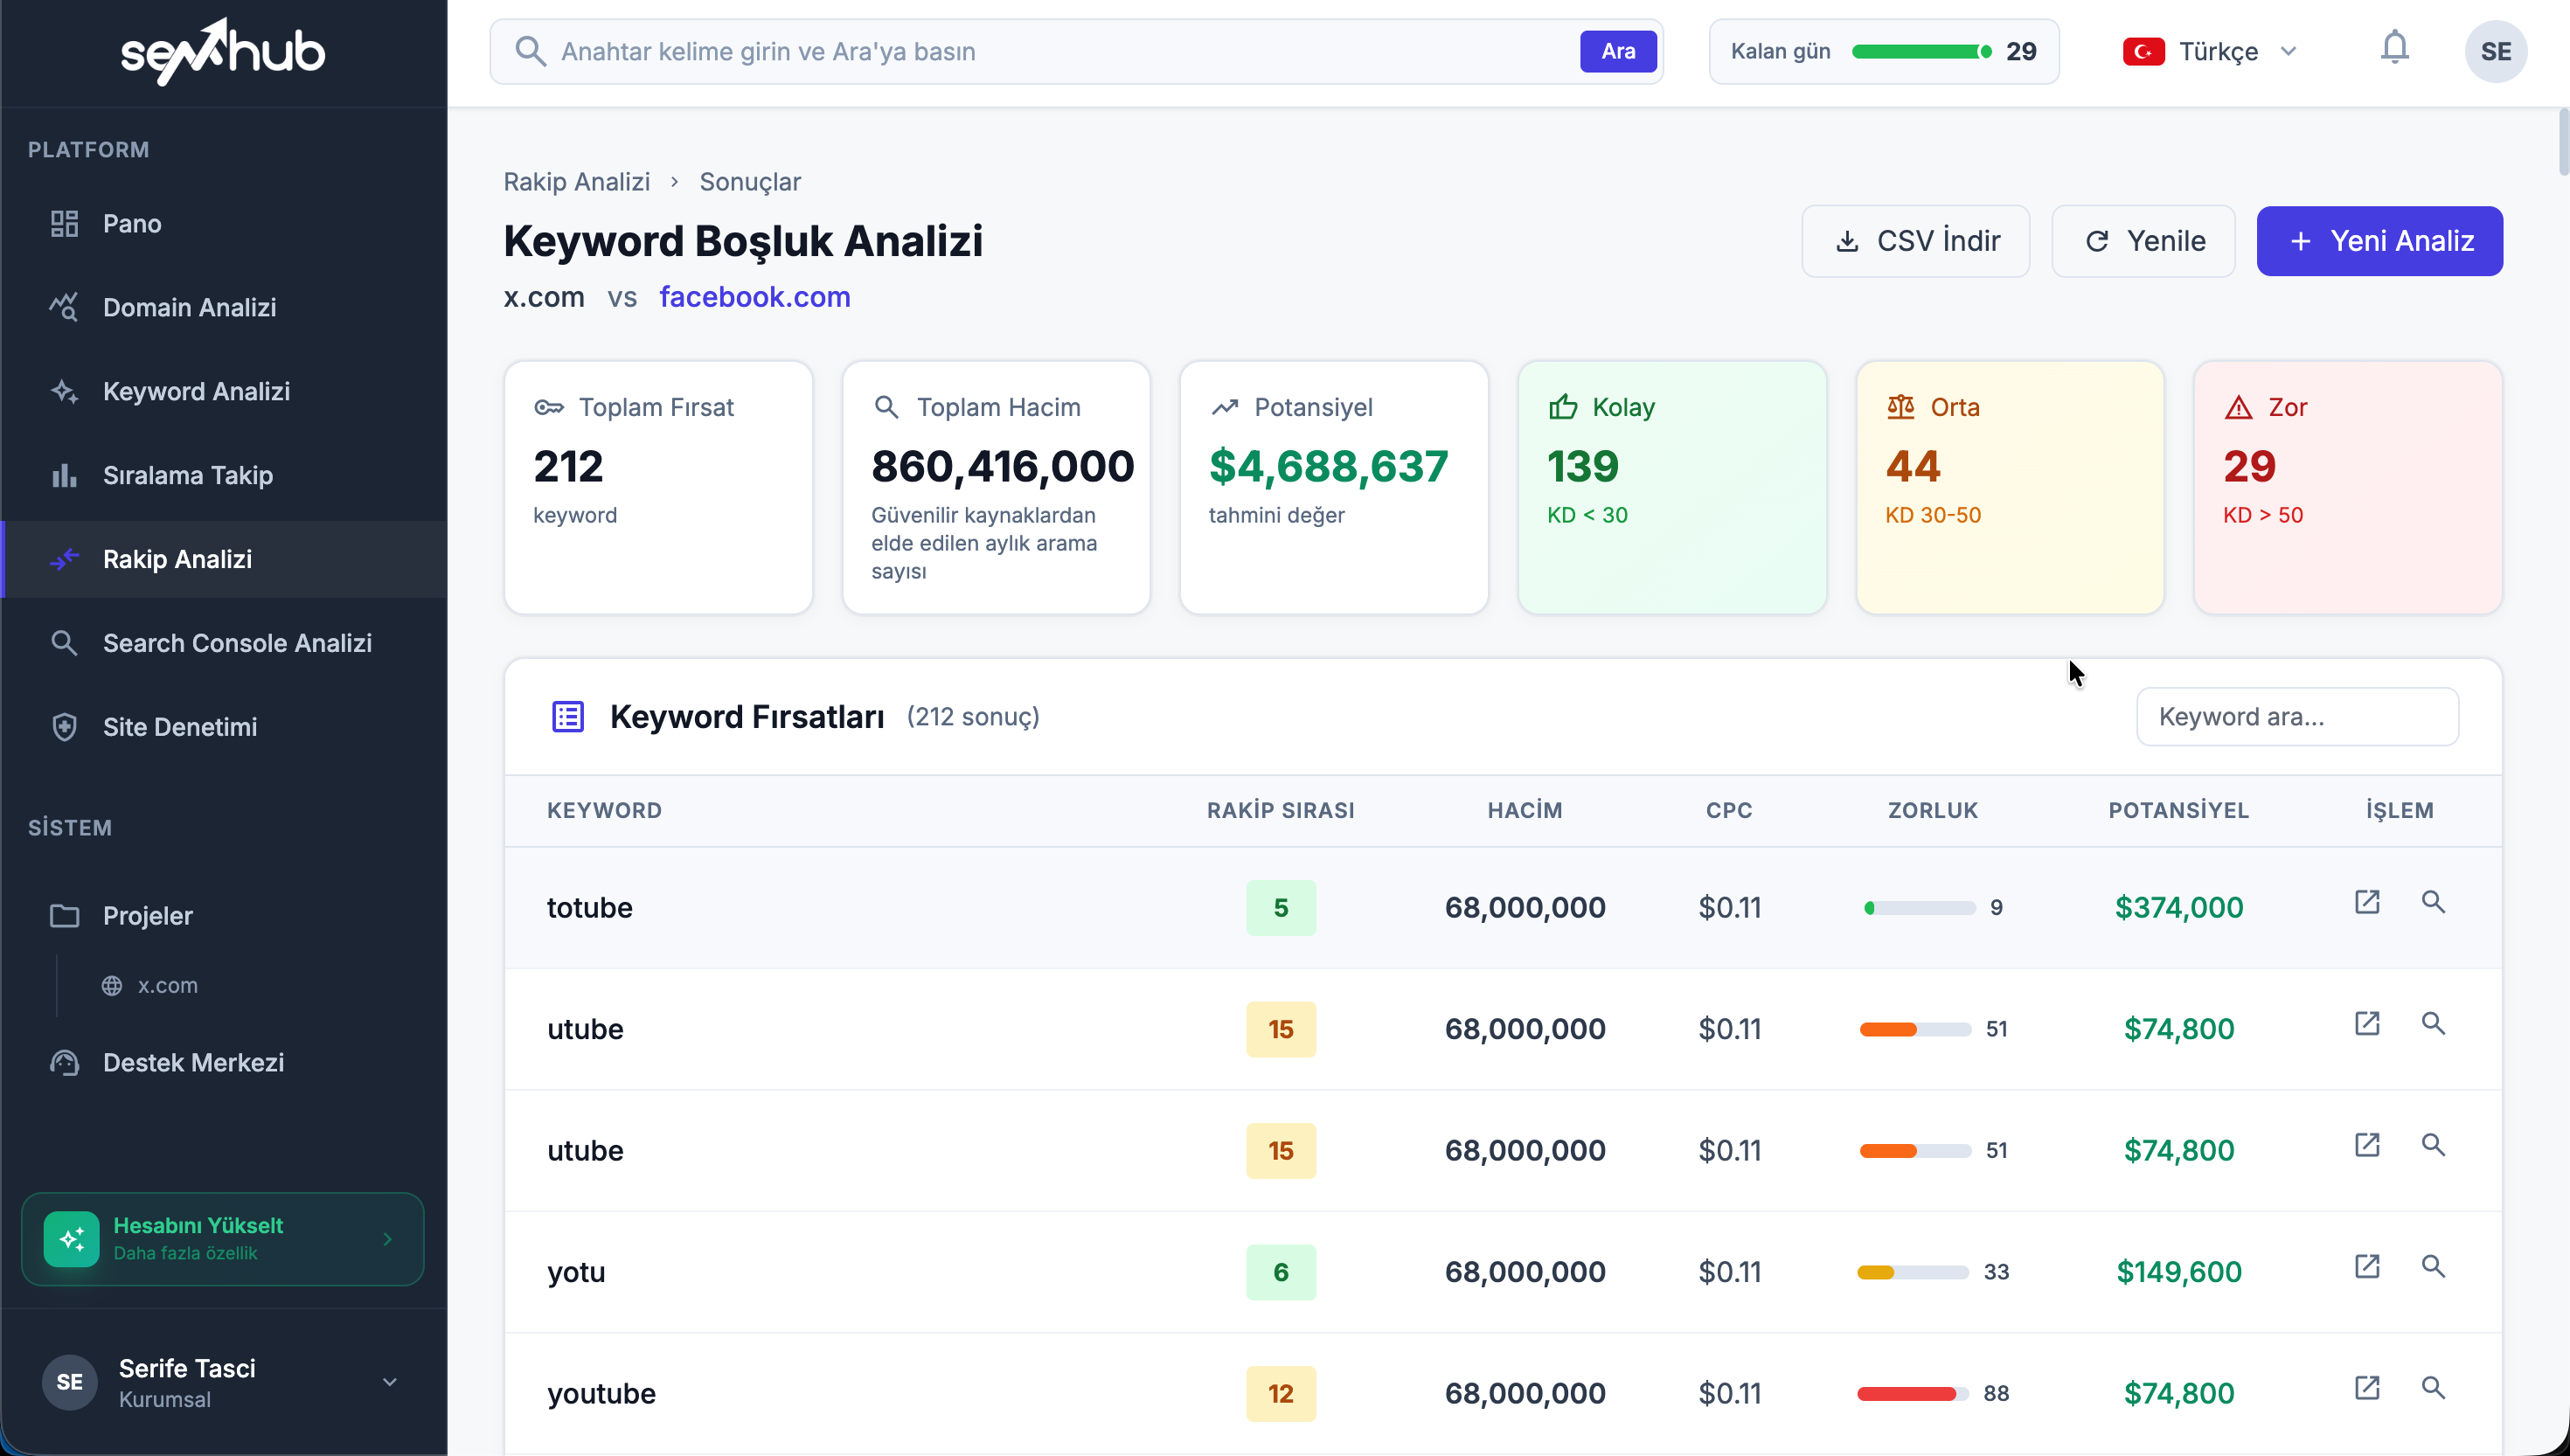
Task: Click the Site Denetimi shield icon
Action: click(x=64, y=727)
